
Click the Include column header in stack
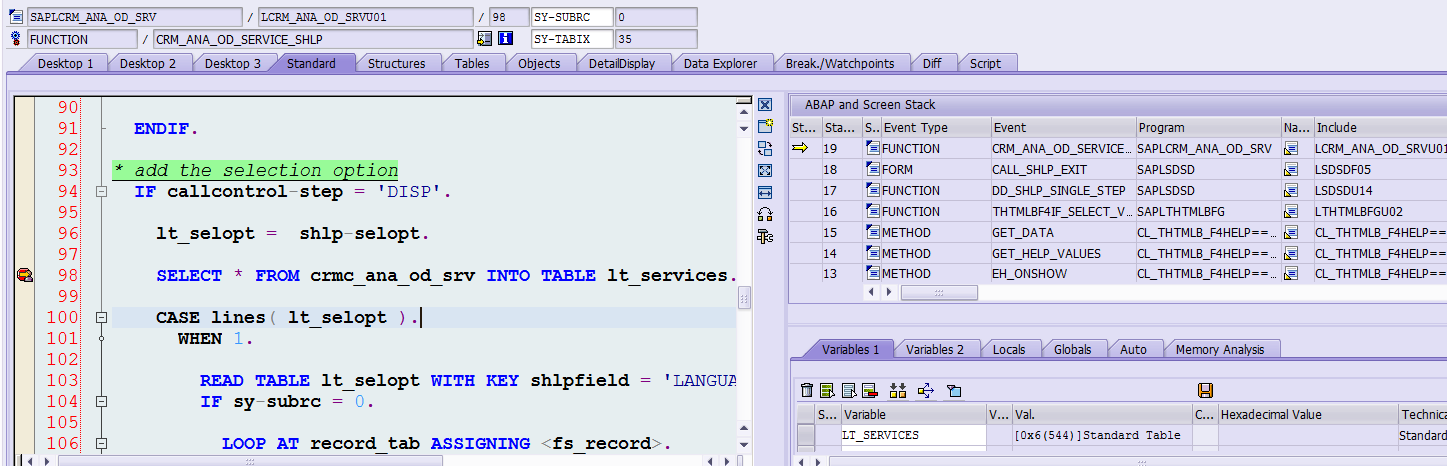pyautogui.click(x=1379, y=128)
